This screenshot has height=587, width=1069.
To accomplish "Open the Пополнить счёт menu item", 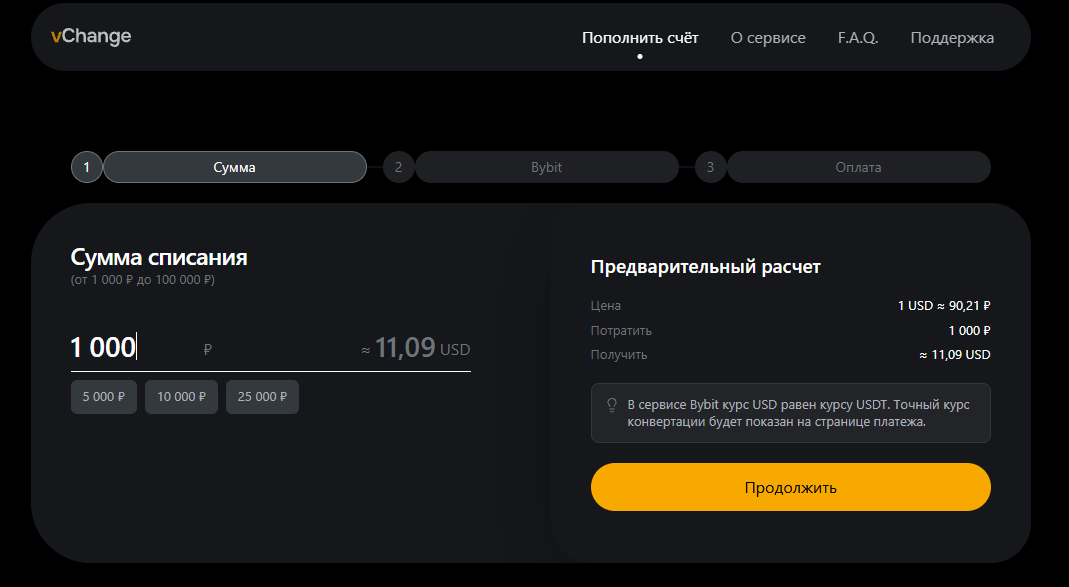I will pos(640,38).
